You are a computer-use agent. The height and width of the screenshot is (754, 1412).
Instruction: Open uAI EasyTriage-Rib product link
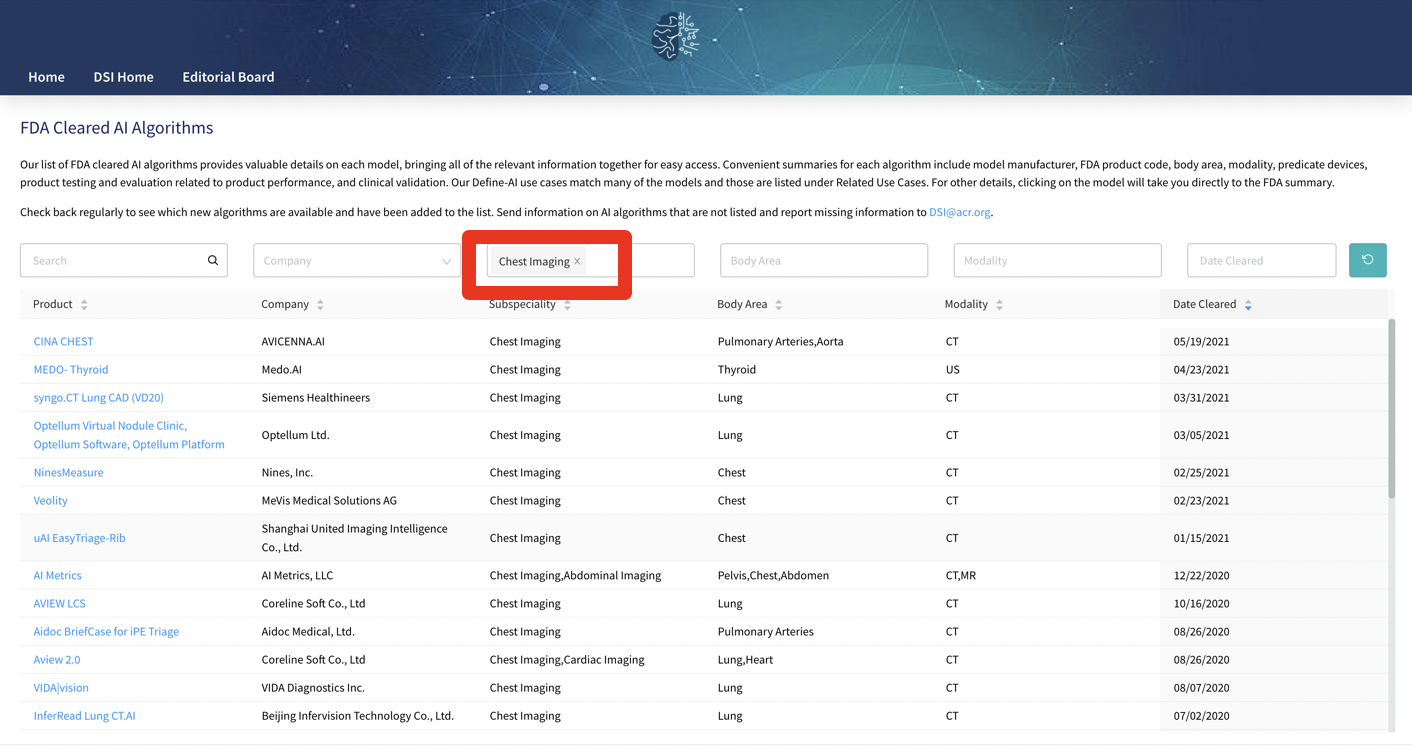pyautogui.click(x=79, y=538)
